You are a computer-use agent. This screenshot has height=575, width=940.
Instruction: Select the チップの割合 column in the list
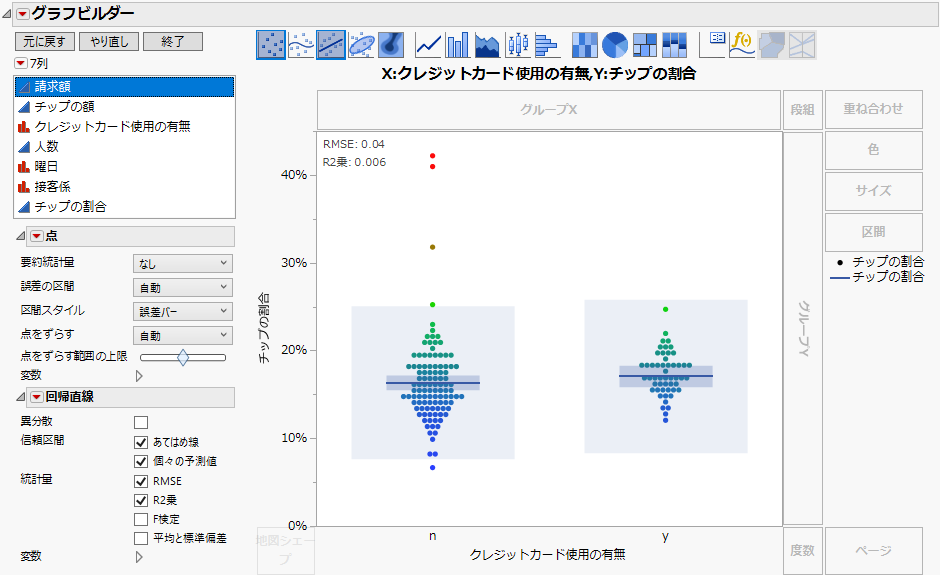point(125,206)
